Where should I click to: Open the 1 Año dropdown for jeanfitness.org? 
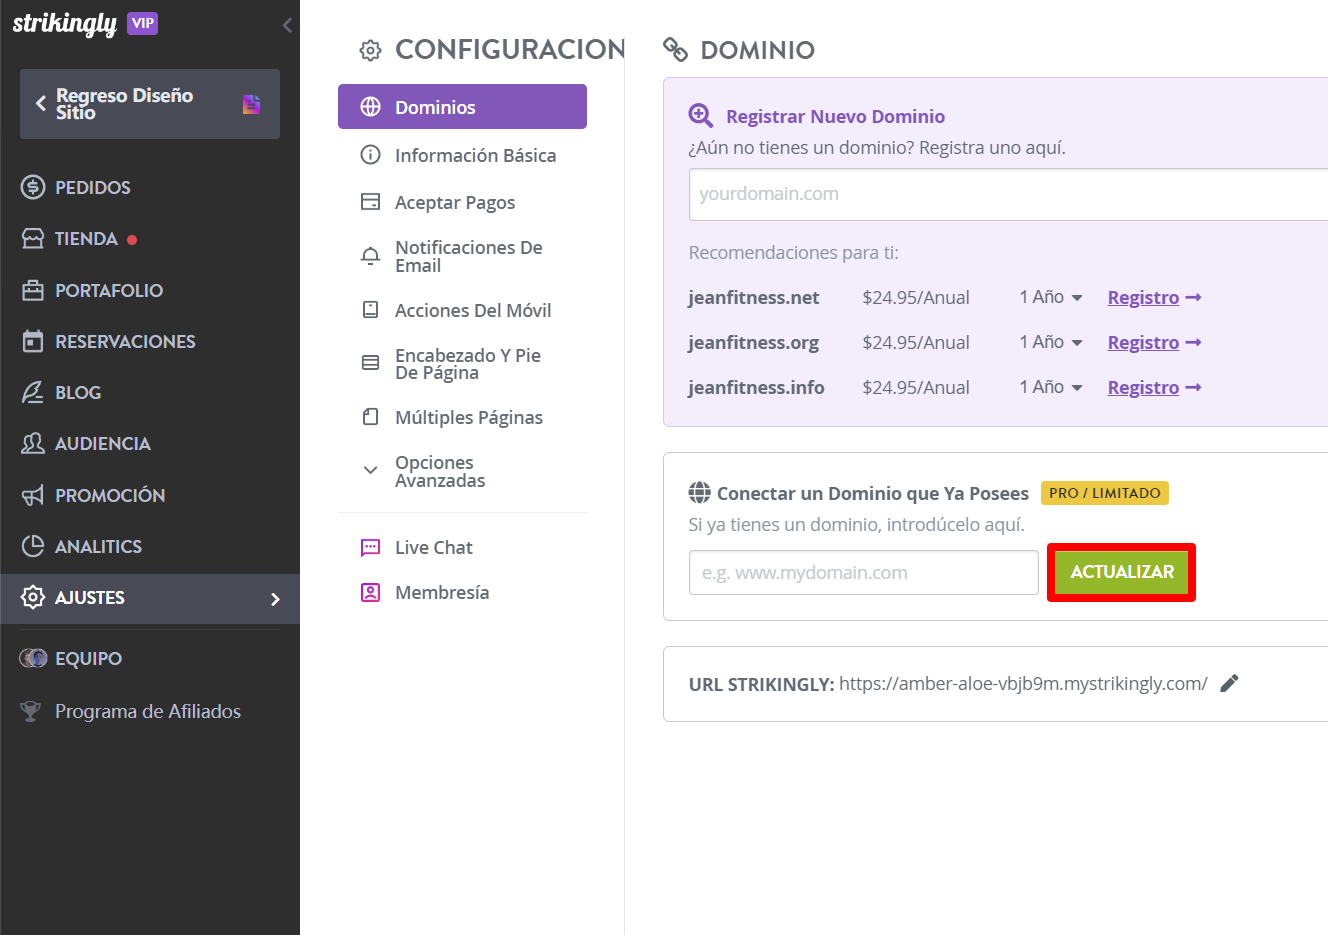pyautogui.click(x=1051, y=342)
